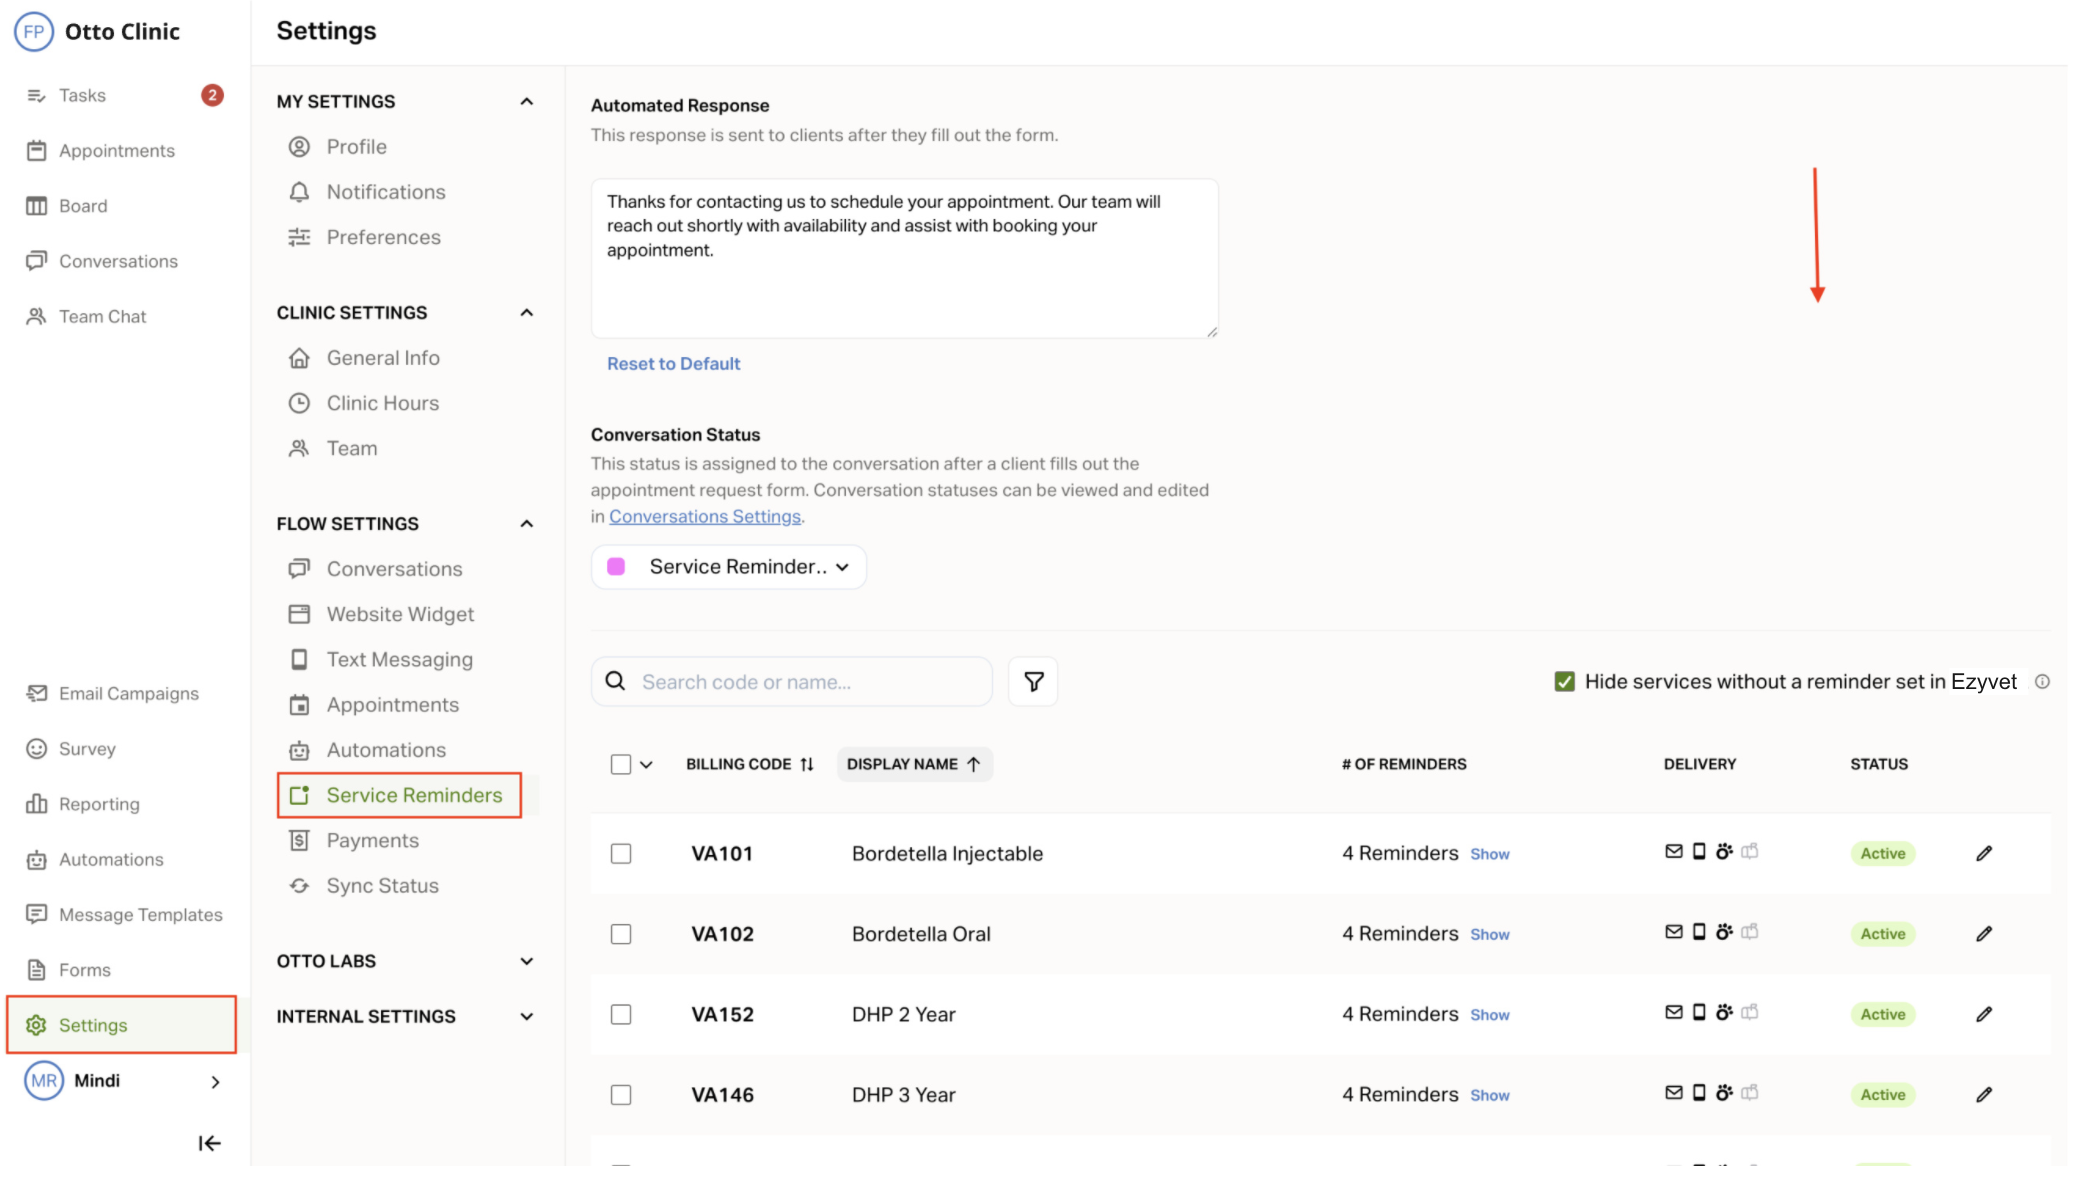2078x1186 pixels.
Task: Click the Search code or name field
Action: pyautogui.click(x=792, y=682)
